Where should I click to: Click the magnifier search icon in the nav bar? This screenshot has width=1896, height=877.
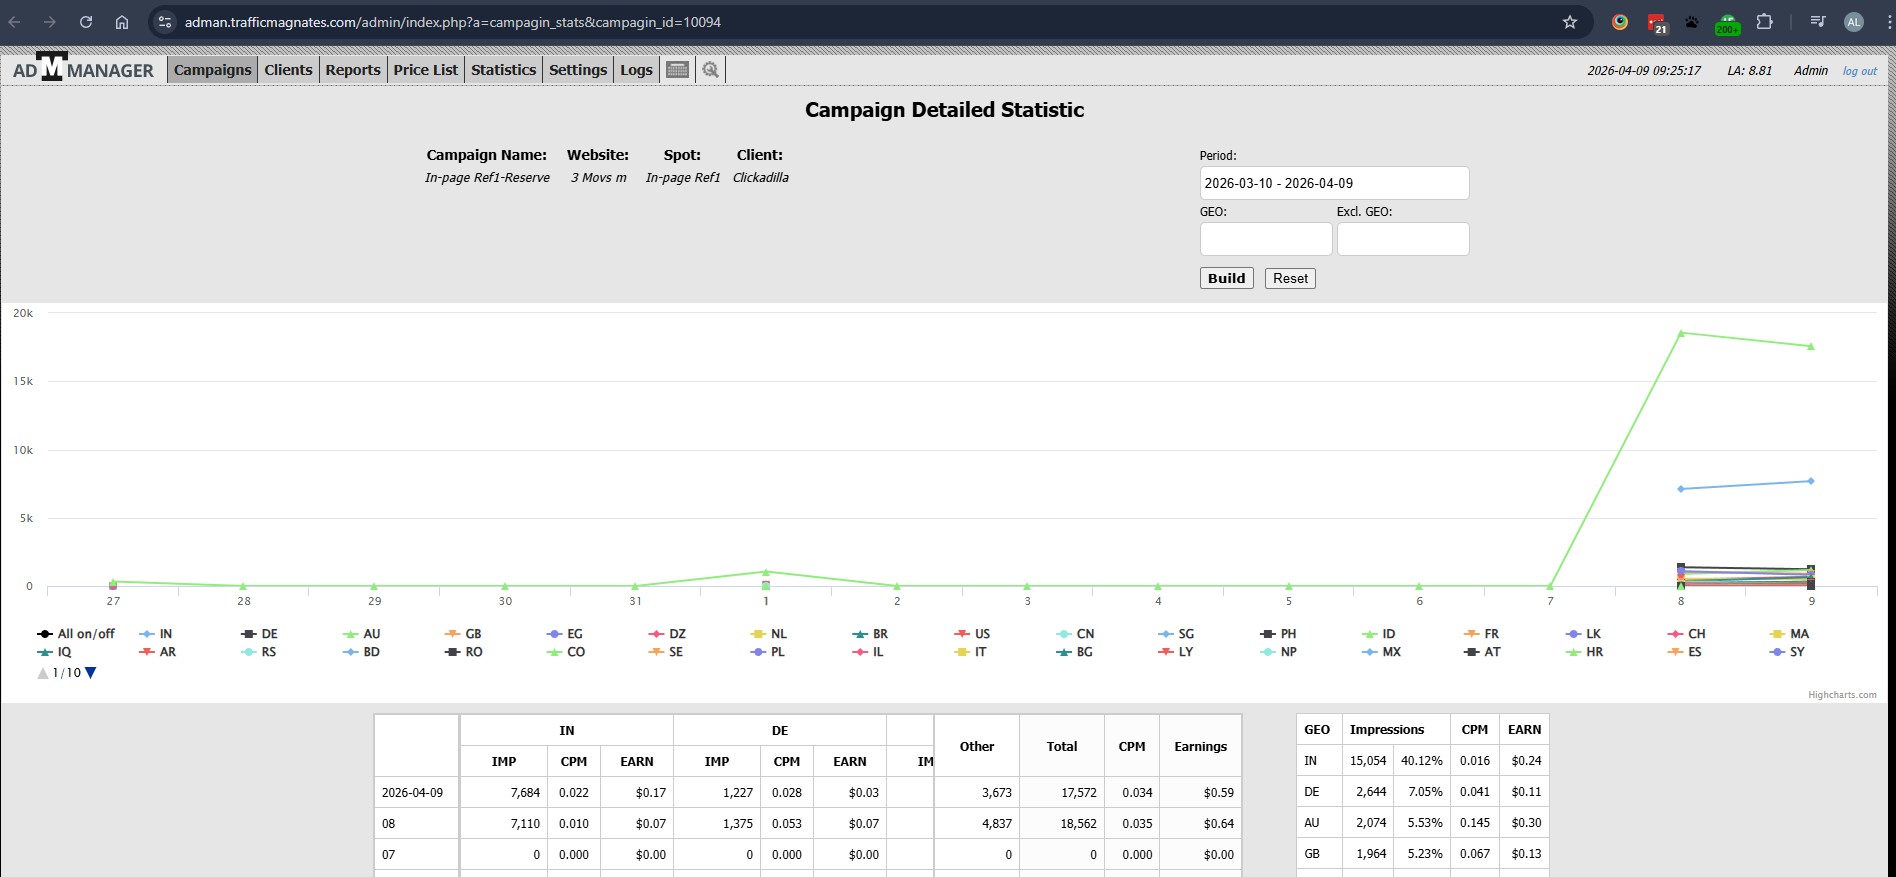coord(710,70)
